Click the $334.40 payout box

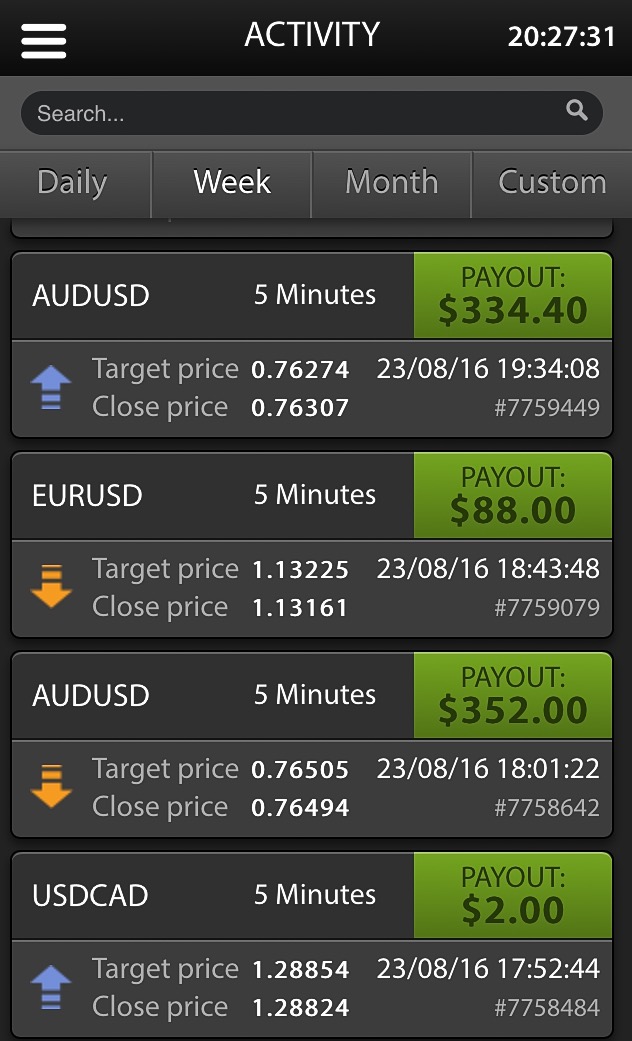click(x=512, y=296)
